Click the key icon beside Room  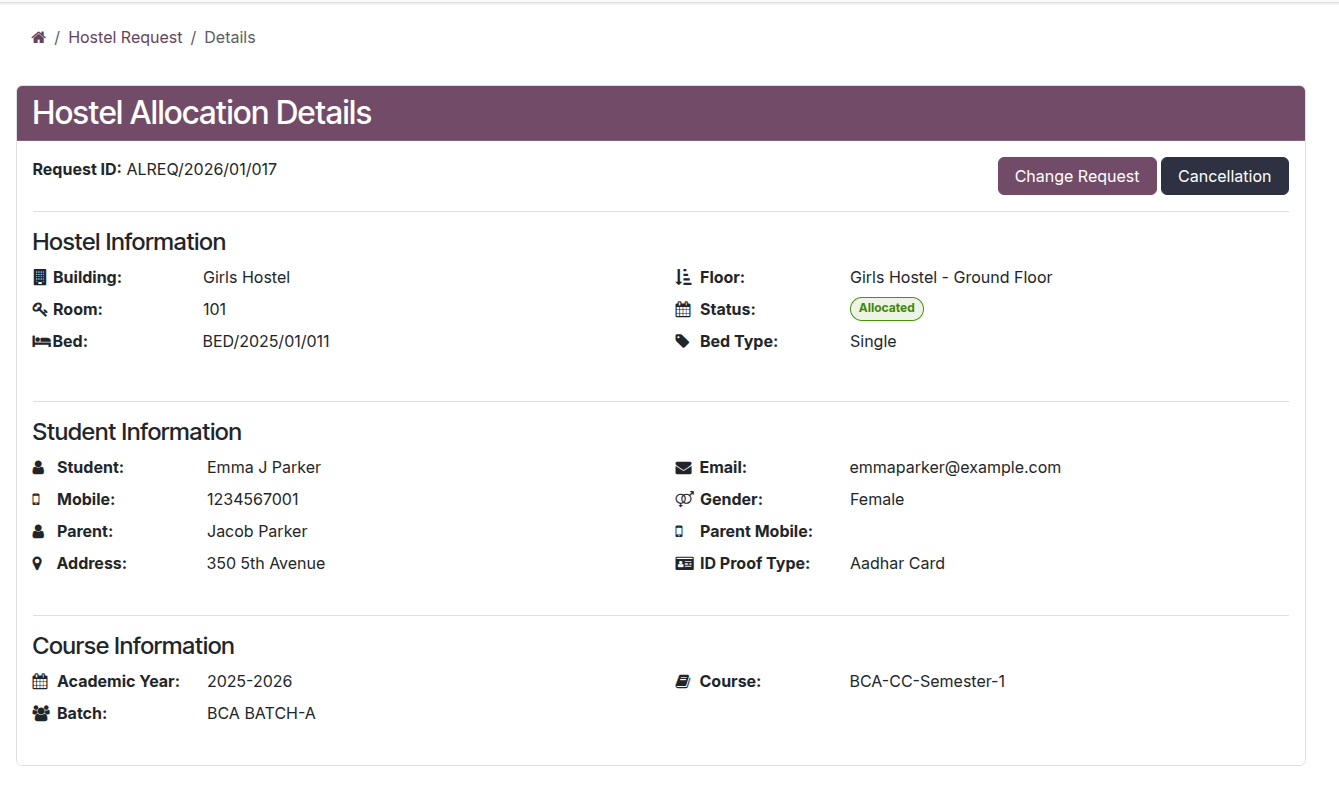point(40,310)
